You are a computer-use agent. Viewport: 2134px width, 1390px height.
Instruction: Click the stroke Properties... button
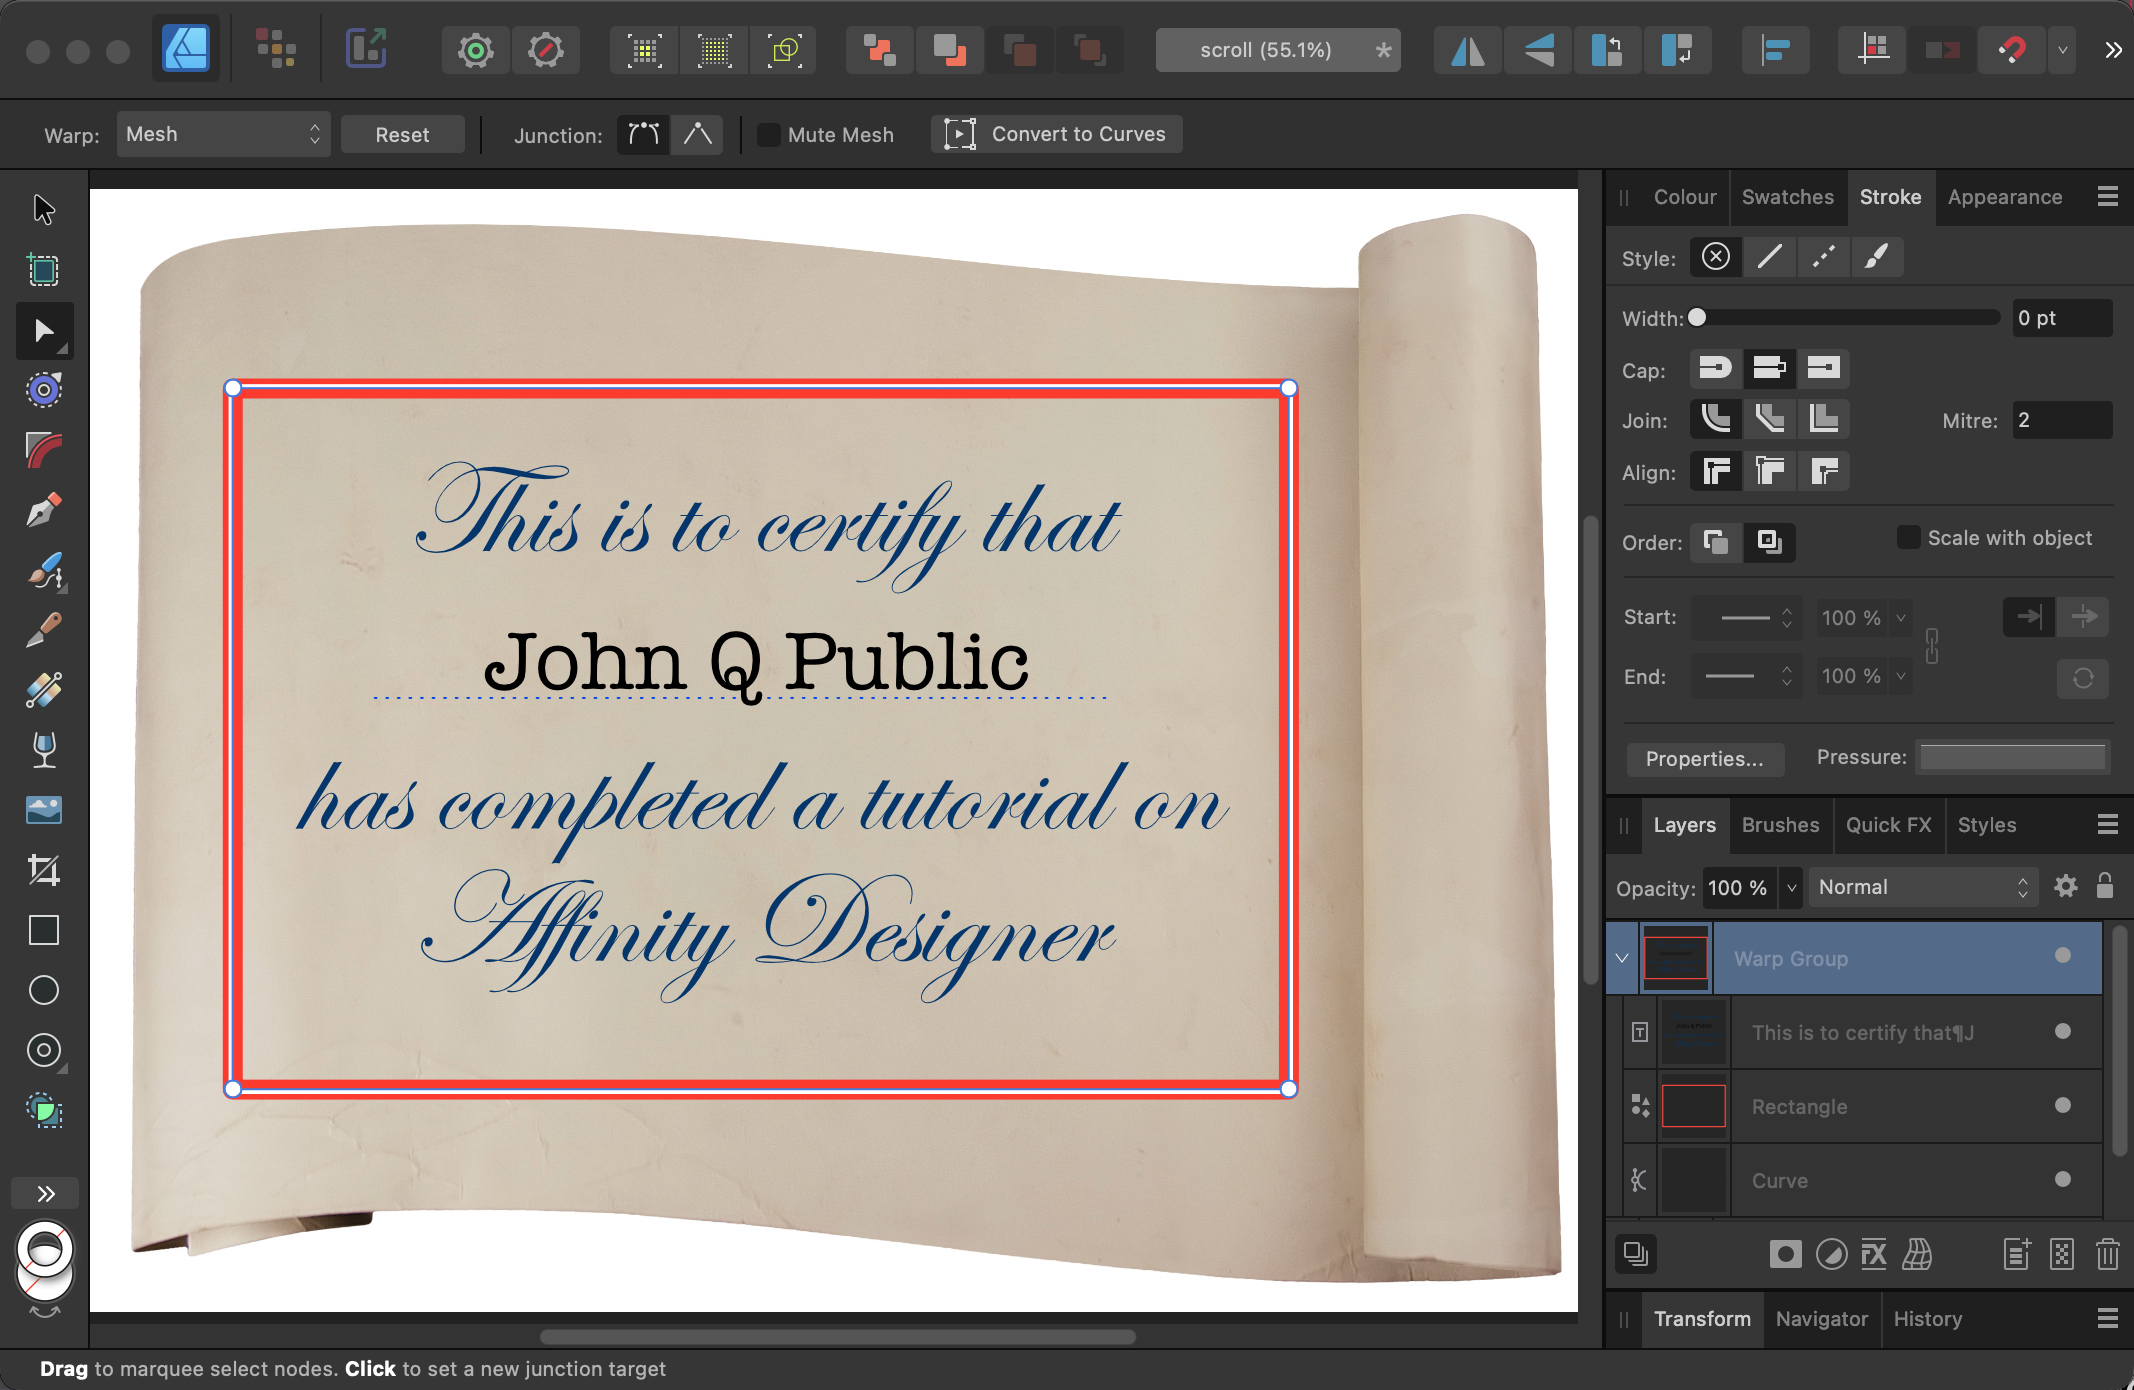tap(1704, 759)
